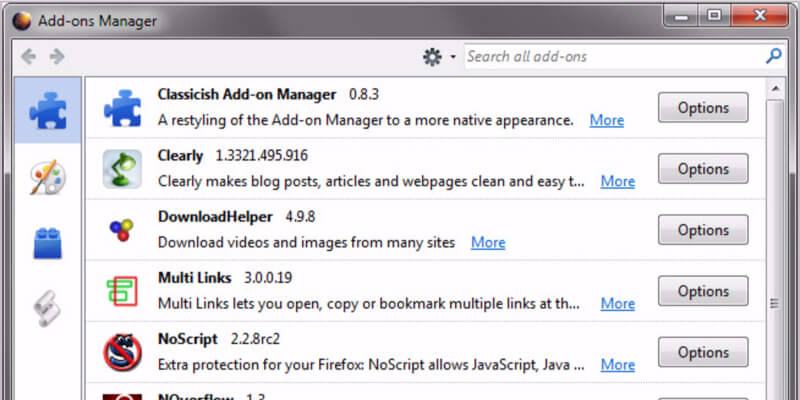The width and height of the screenshot is (800, 400).
Task: Open Options for NoScript
Action: point(703,353)
